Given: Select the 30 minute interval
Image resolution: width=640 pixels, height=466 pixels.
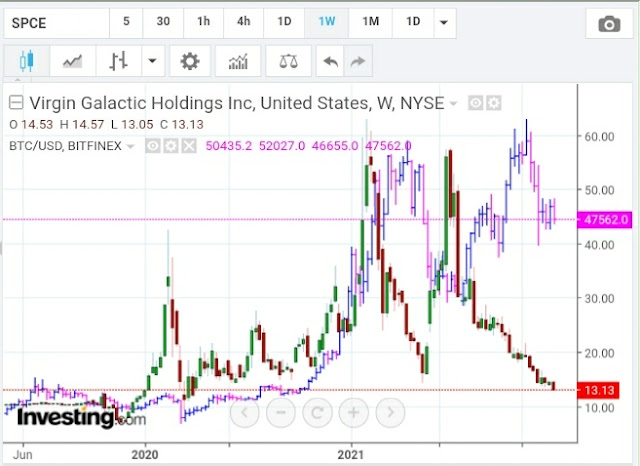Looking at the screenshot, I should pos(163,23).
